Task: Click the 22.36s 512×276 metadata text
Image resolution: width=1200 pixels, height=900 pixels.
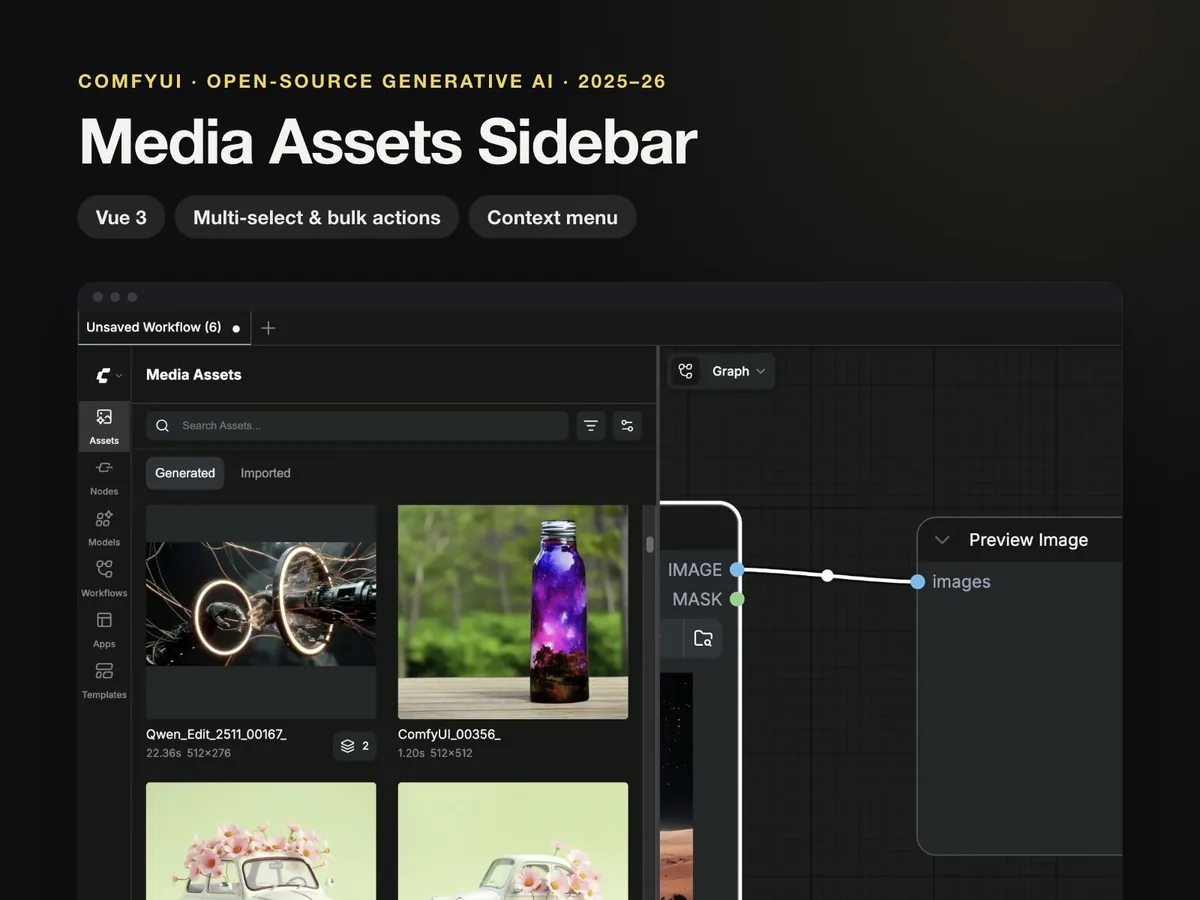Action: (x=188, y=753)
